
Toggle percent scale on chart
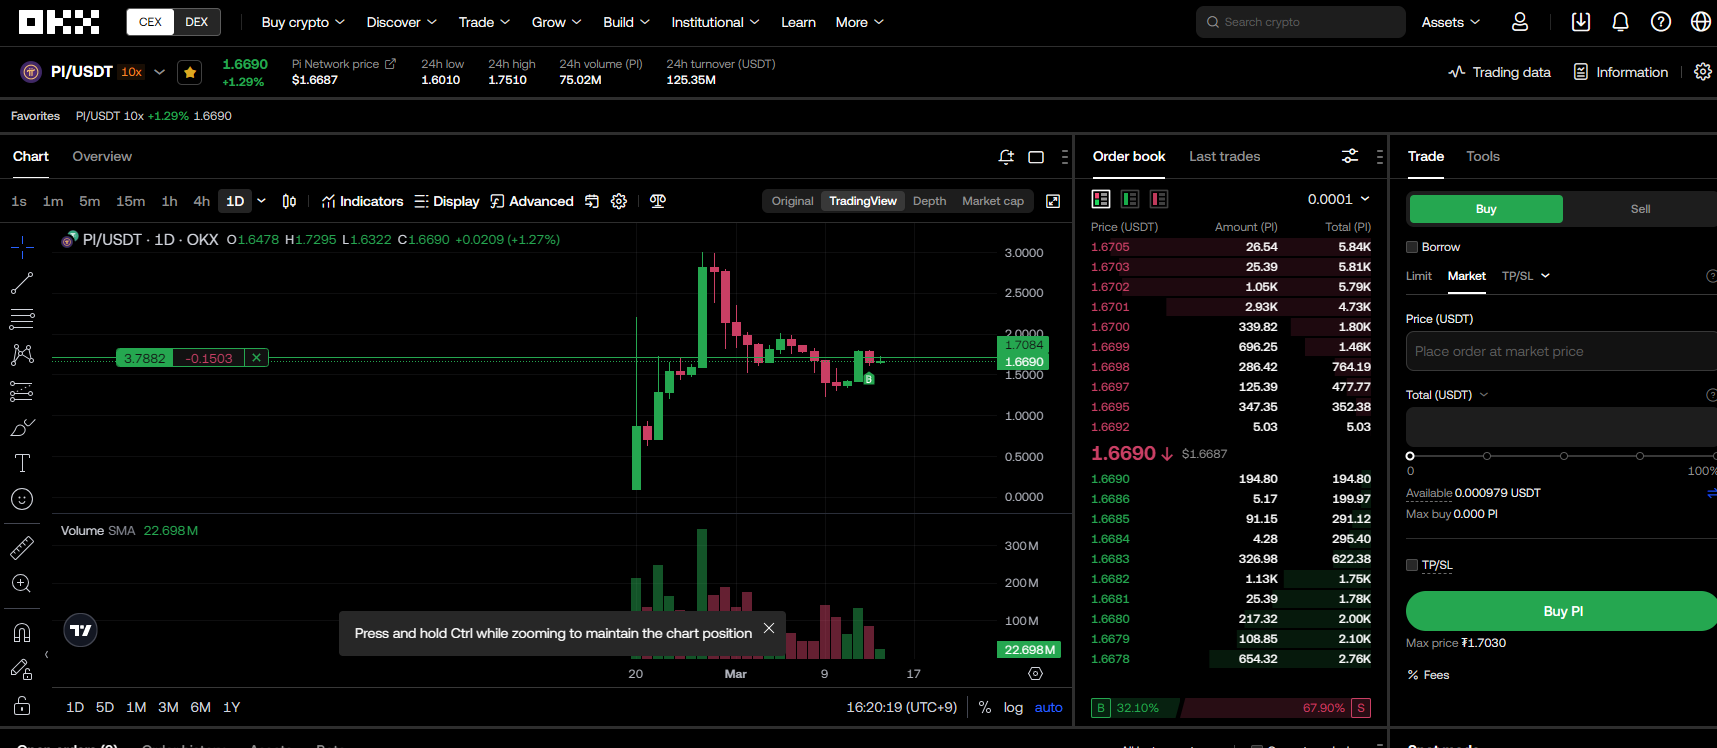click(x=985, y=707)
